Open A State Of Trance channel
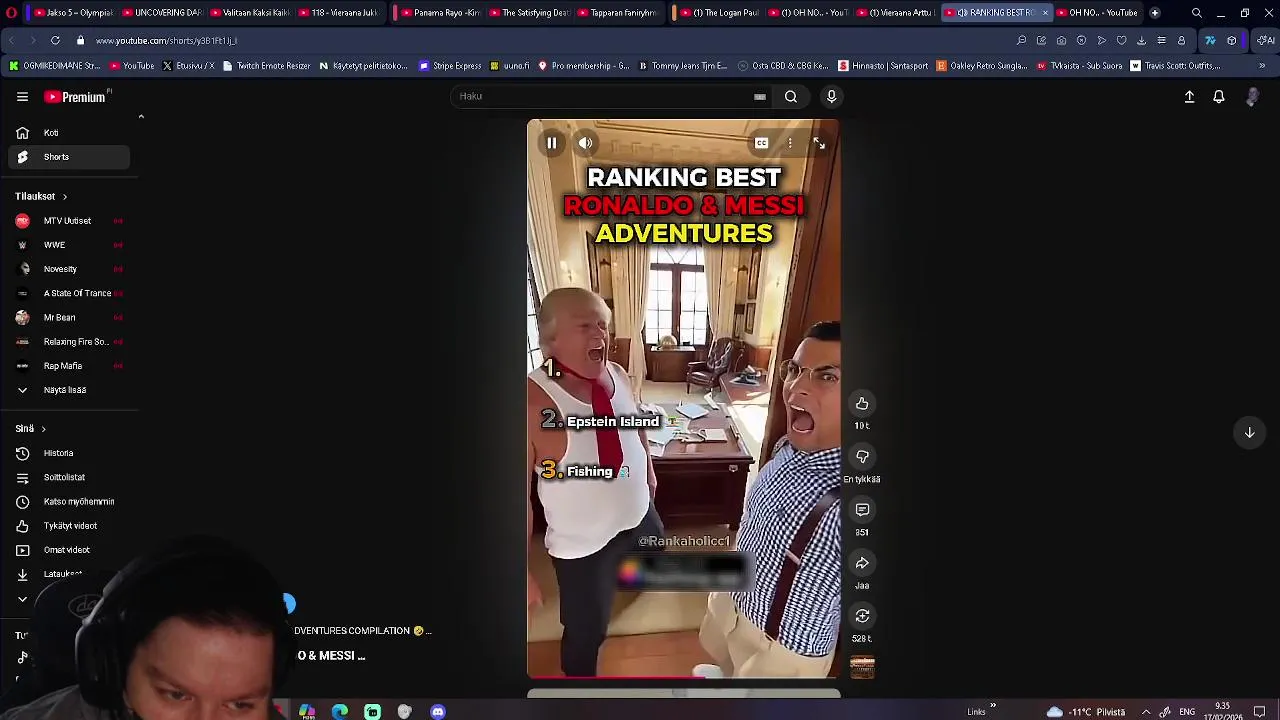Image resolution: width=1280 pixels, height=720 pixels. coord(68,293)
